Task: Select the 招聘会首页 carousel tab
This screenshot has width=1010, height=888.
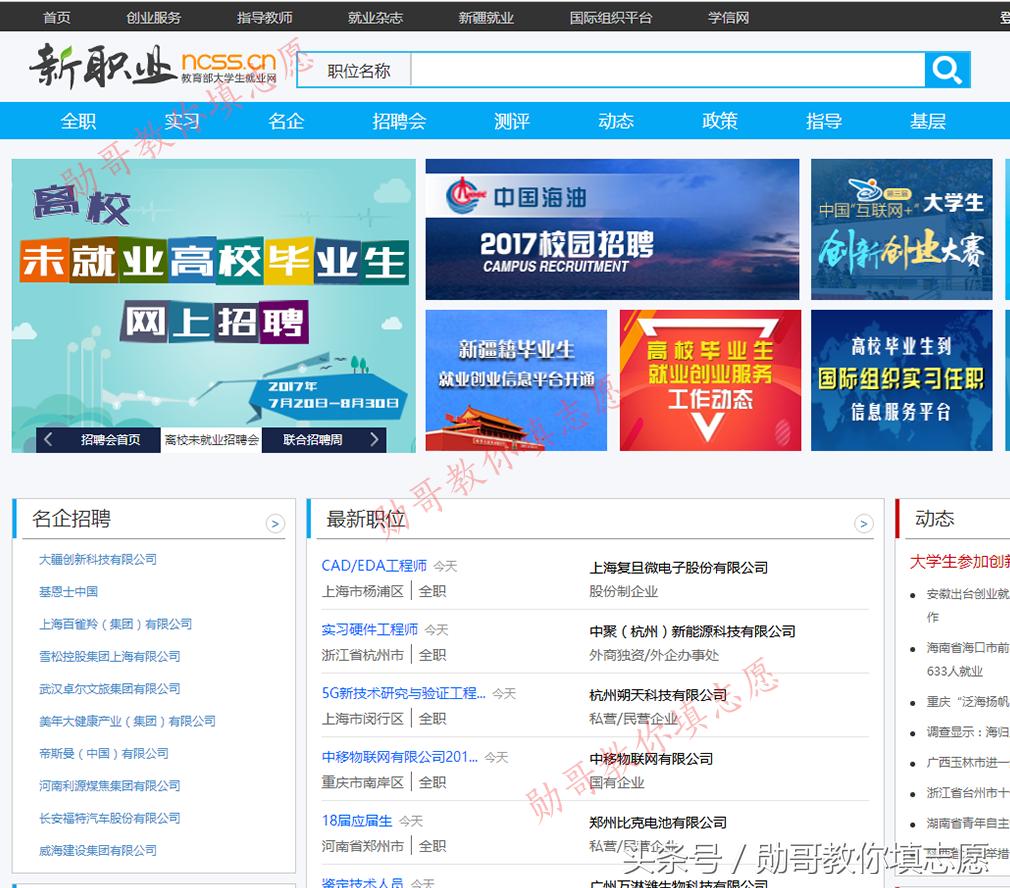Action: click(112, 440)
